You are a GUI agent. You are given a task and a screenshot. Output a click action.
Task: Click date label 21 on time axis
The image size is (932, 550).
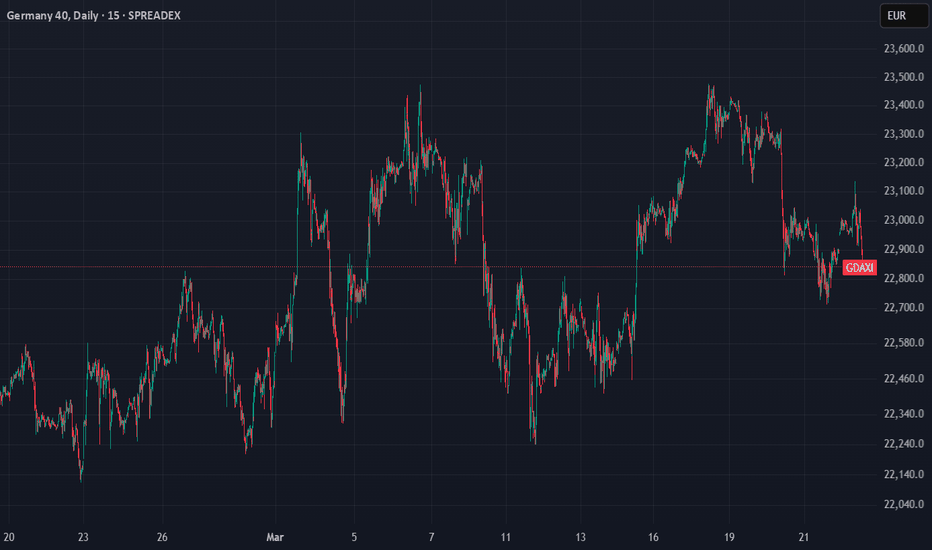click(804, 538)
